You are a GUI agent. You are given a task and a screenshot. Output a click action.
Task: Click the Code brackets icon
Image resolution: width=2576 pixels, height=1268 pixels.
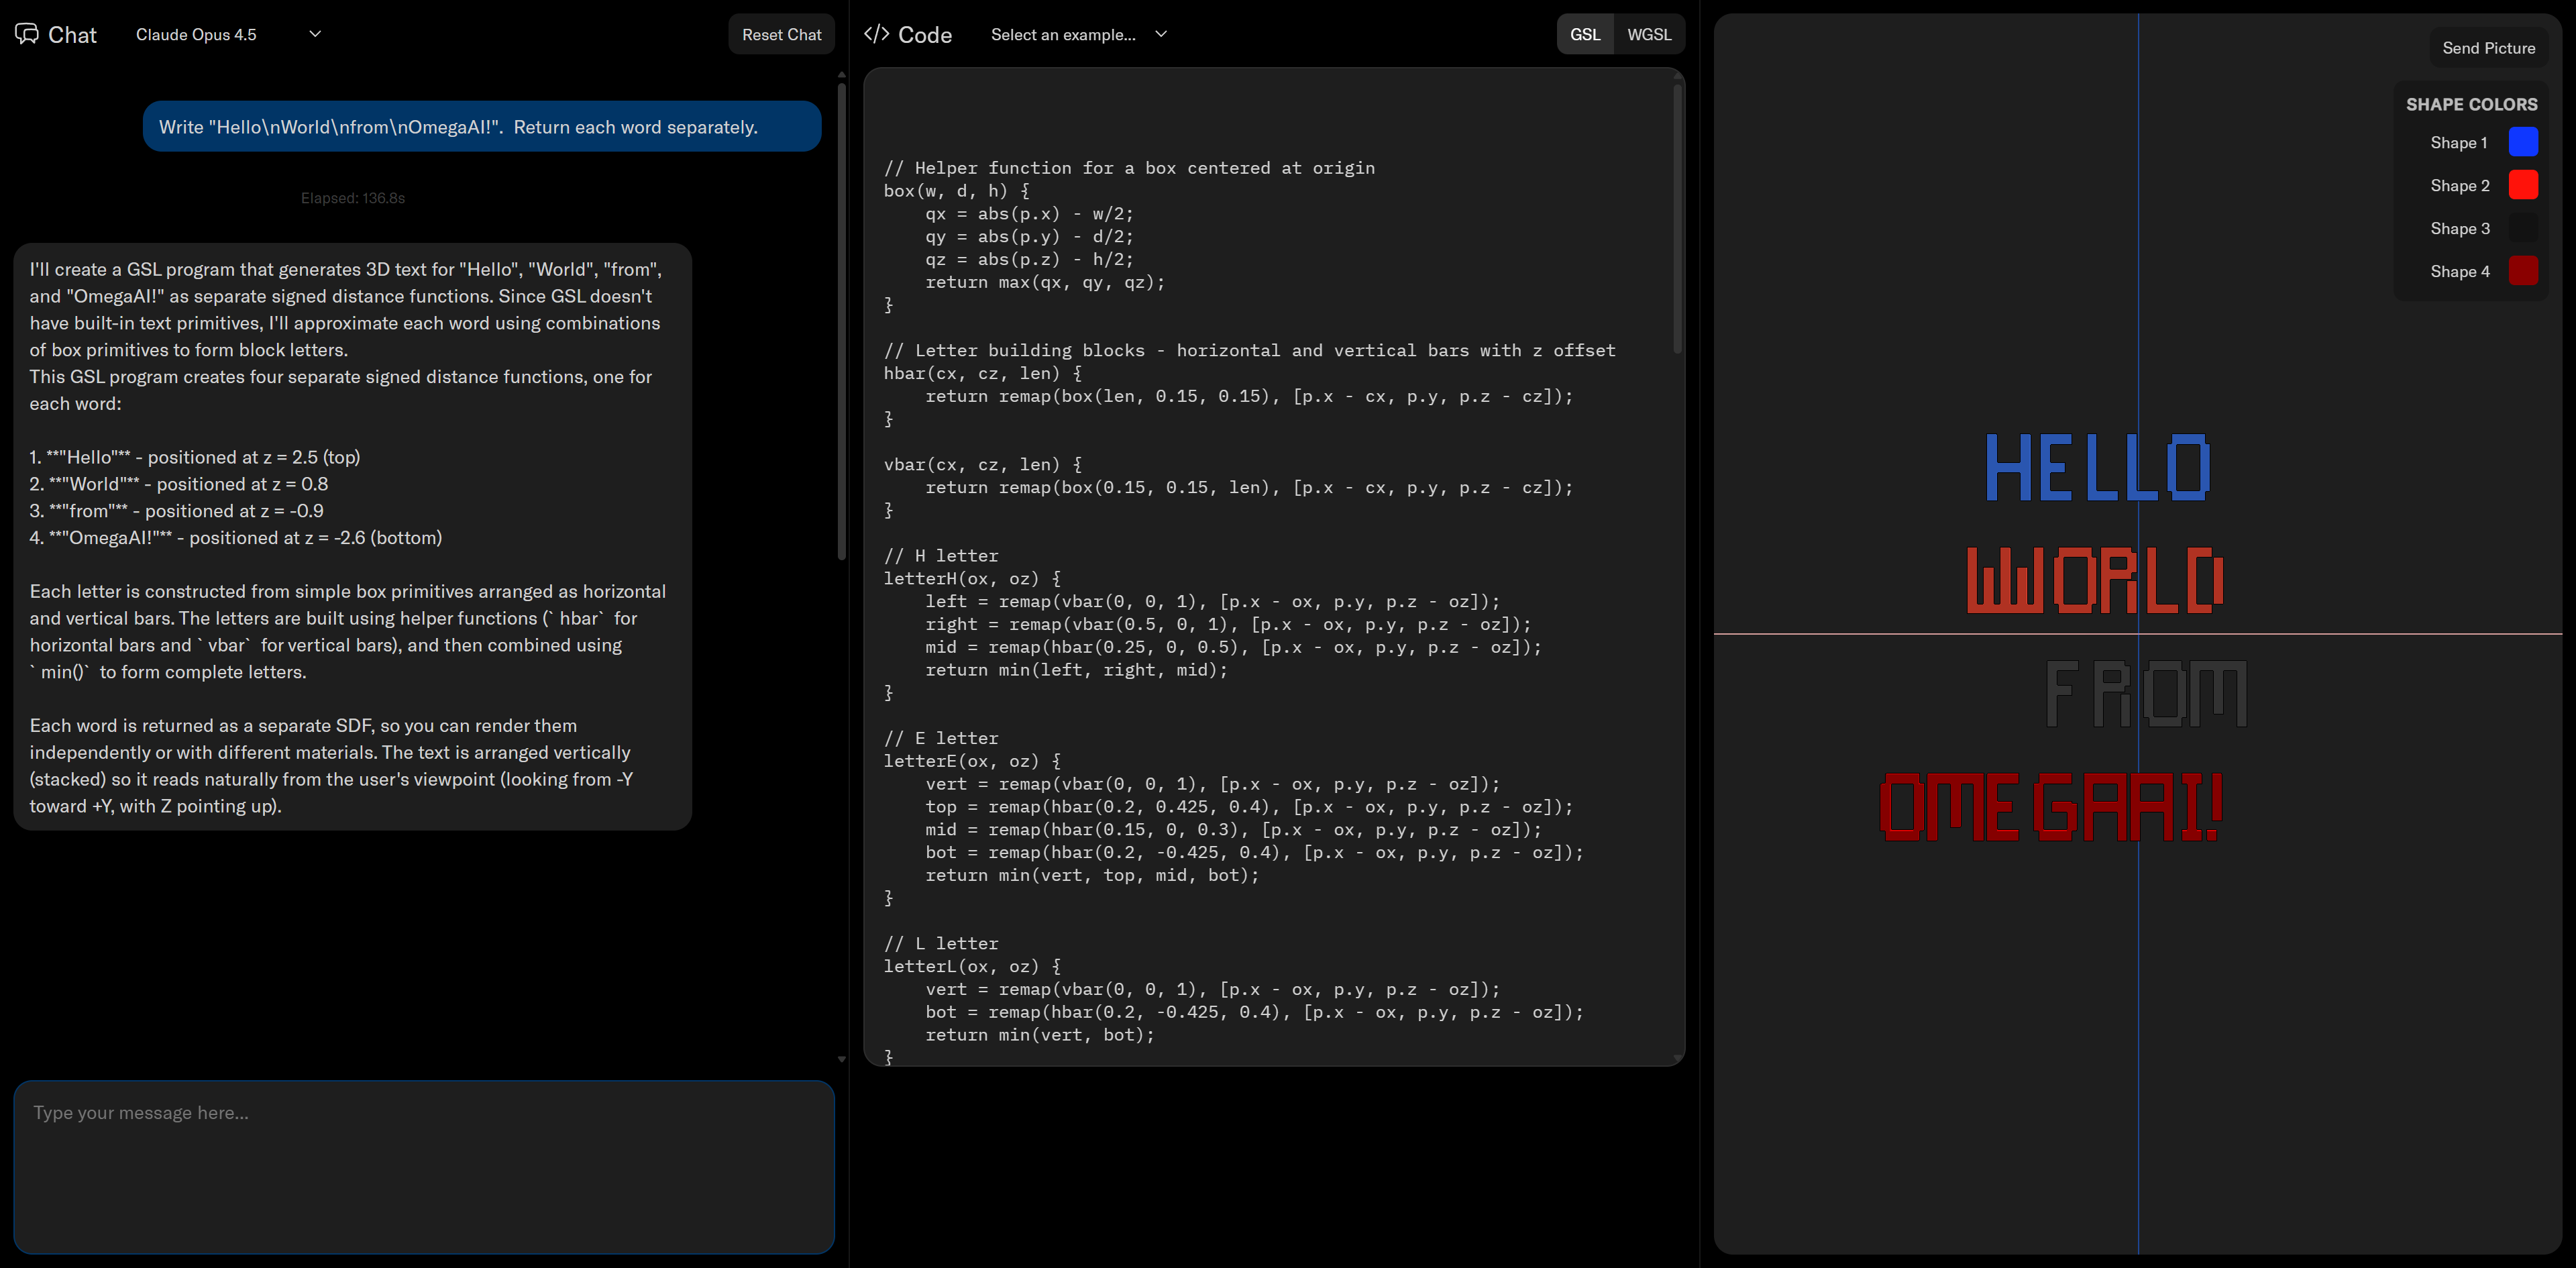(876, 34)
